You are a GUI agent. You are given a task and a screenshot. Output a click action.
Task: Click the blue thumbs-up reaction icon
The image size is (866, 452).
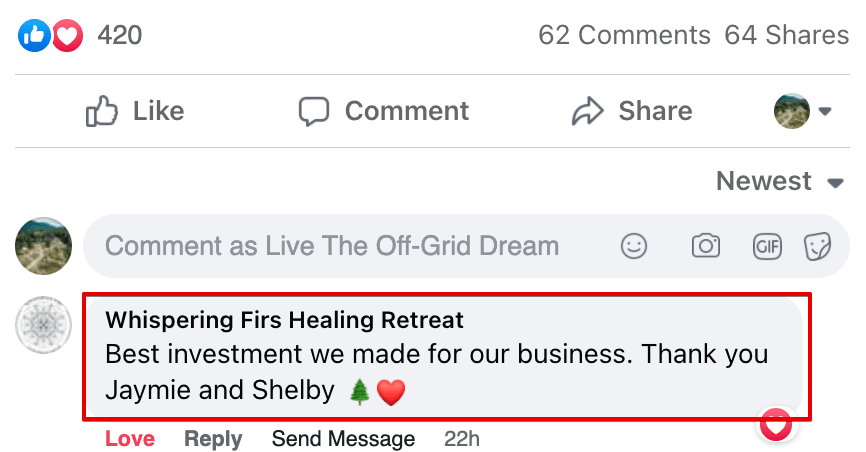pos(34,37)
